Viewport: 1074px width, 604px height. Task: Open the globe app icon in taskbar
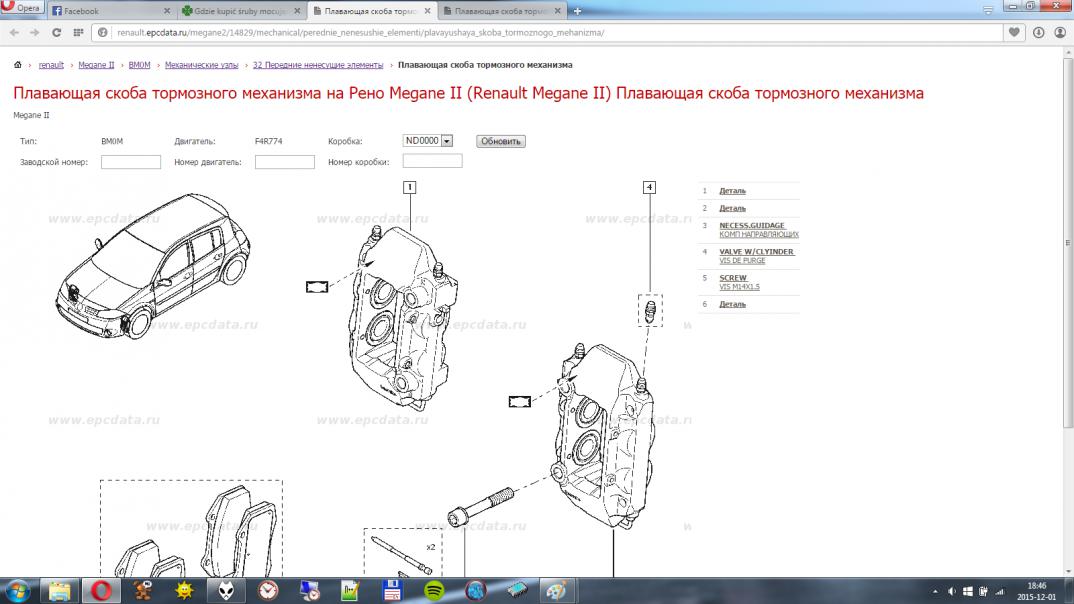pos(475,591)
